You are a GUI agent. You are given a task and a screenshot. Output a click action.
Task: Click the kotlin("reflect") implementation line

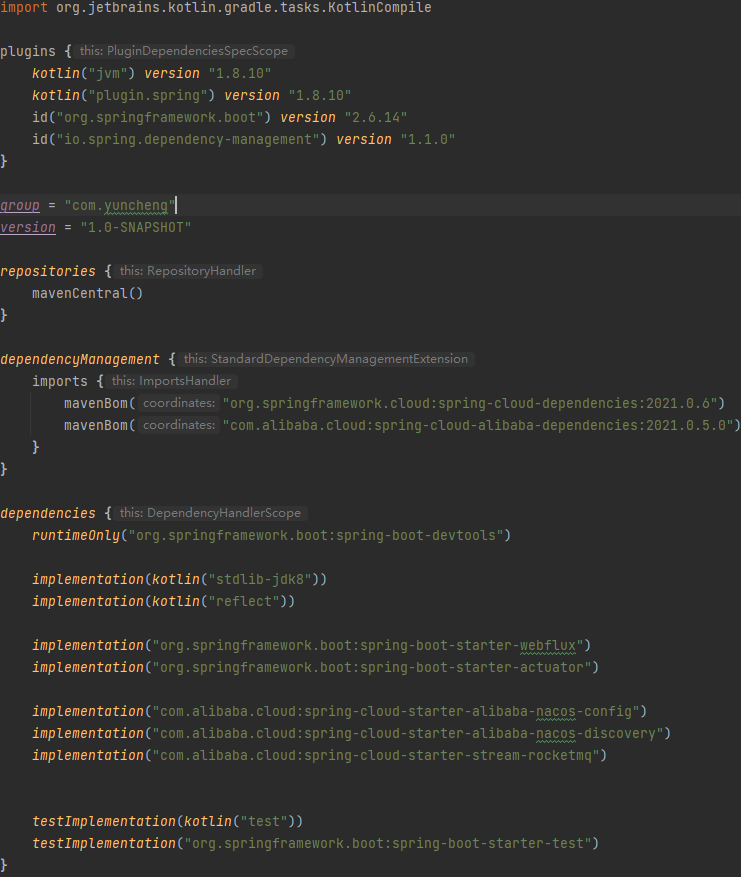coord(163,601)
